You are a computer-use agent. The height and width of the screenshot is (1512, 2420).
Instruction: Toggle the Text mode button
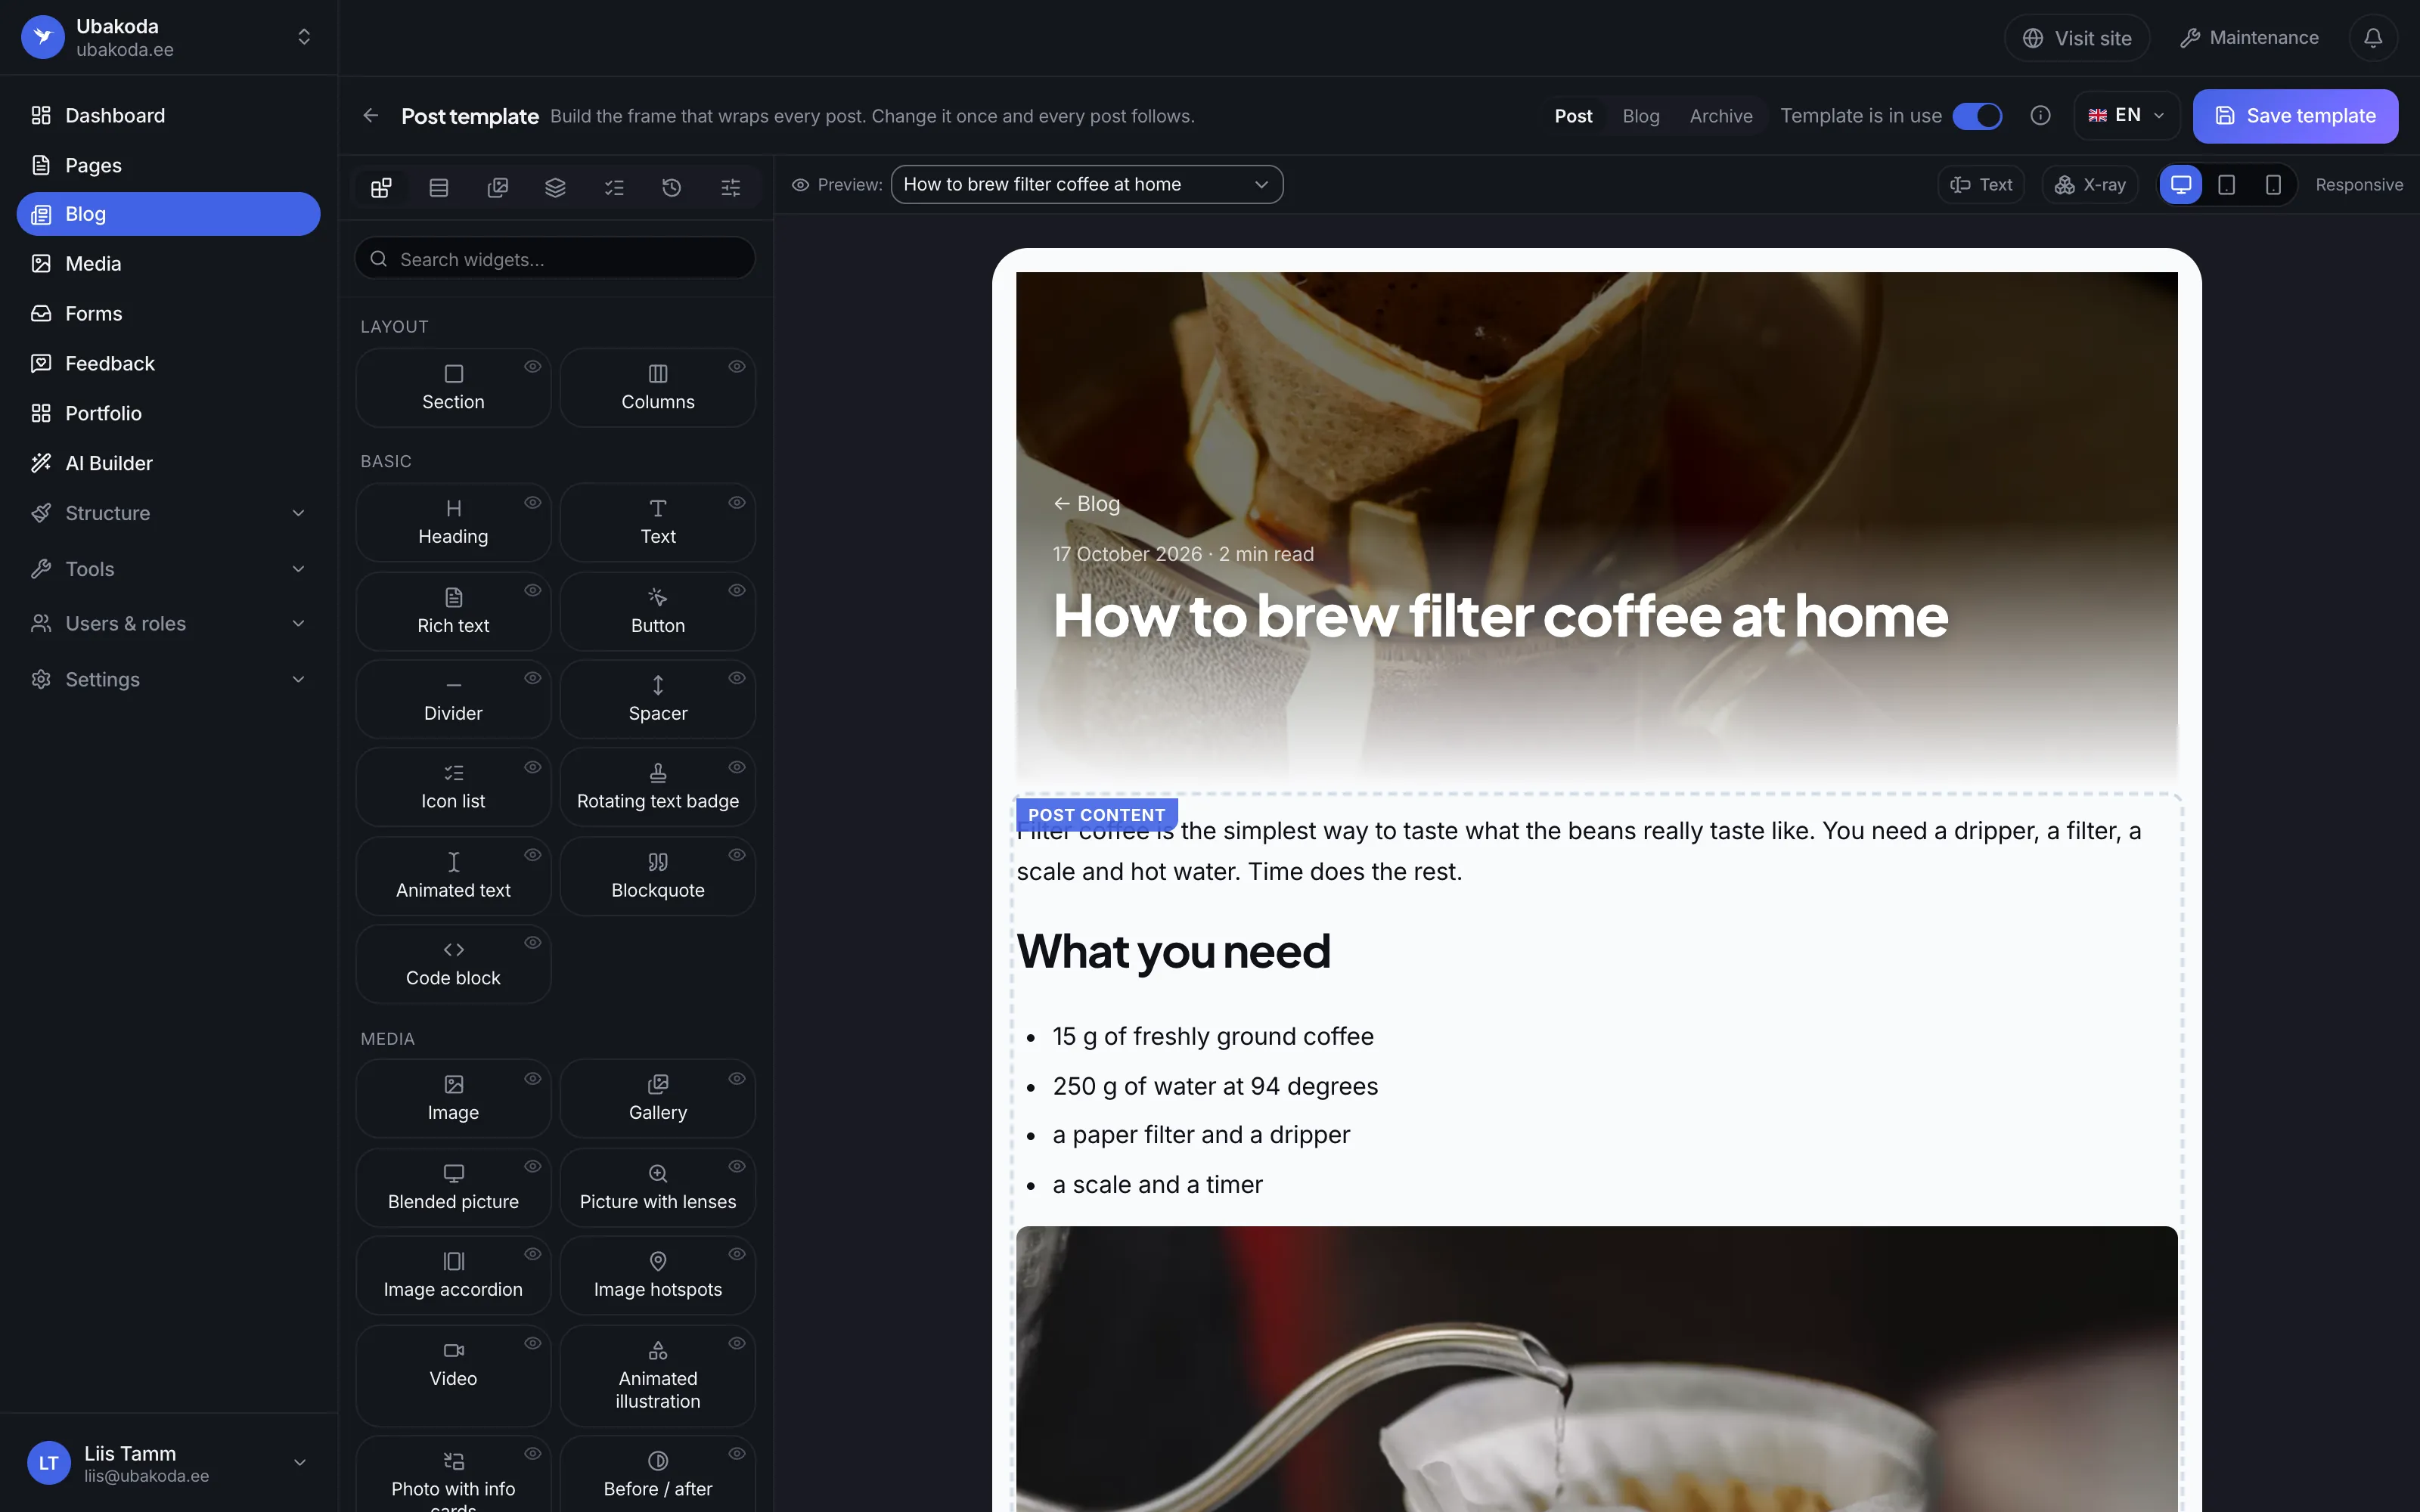(x=1981, y=185)
